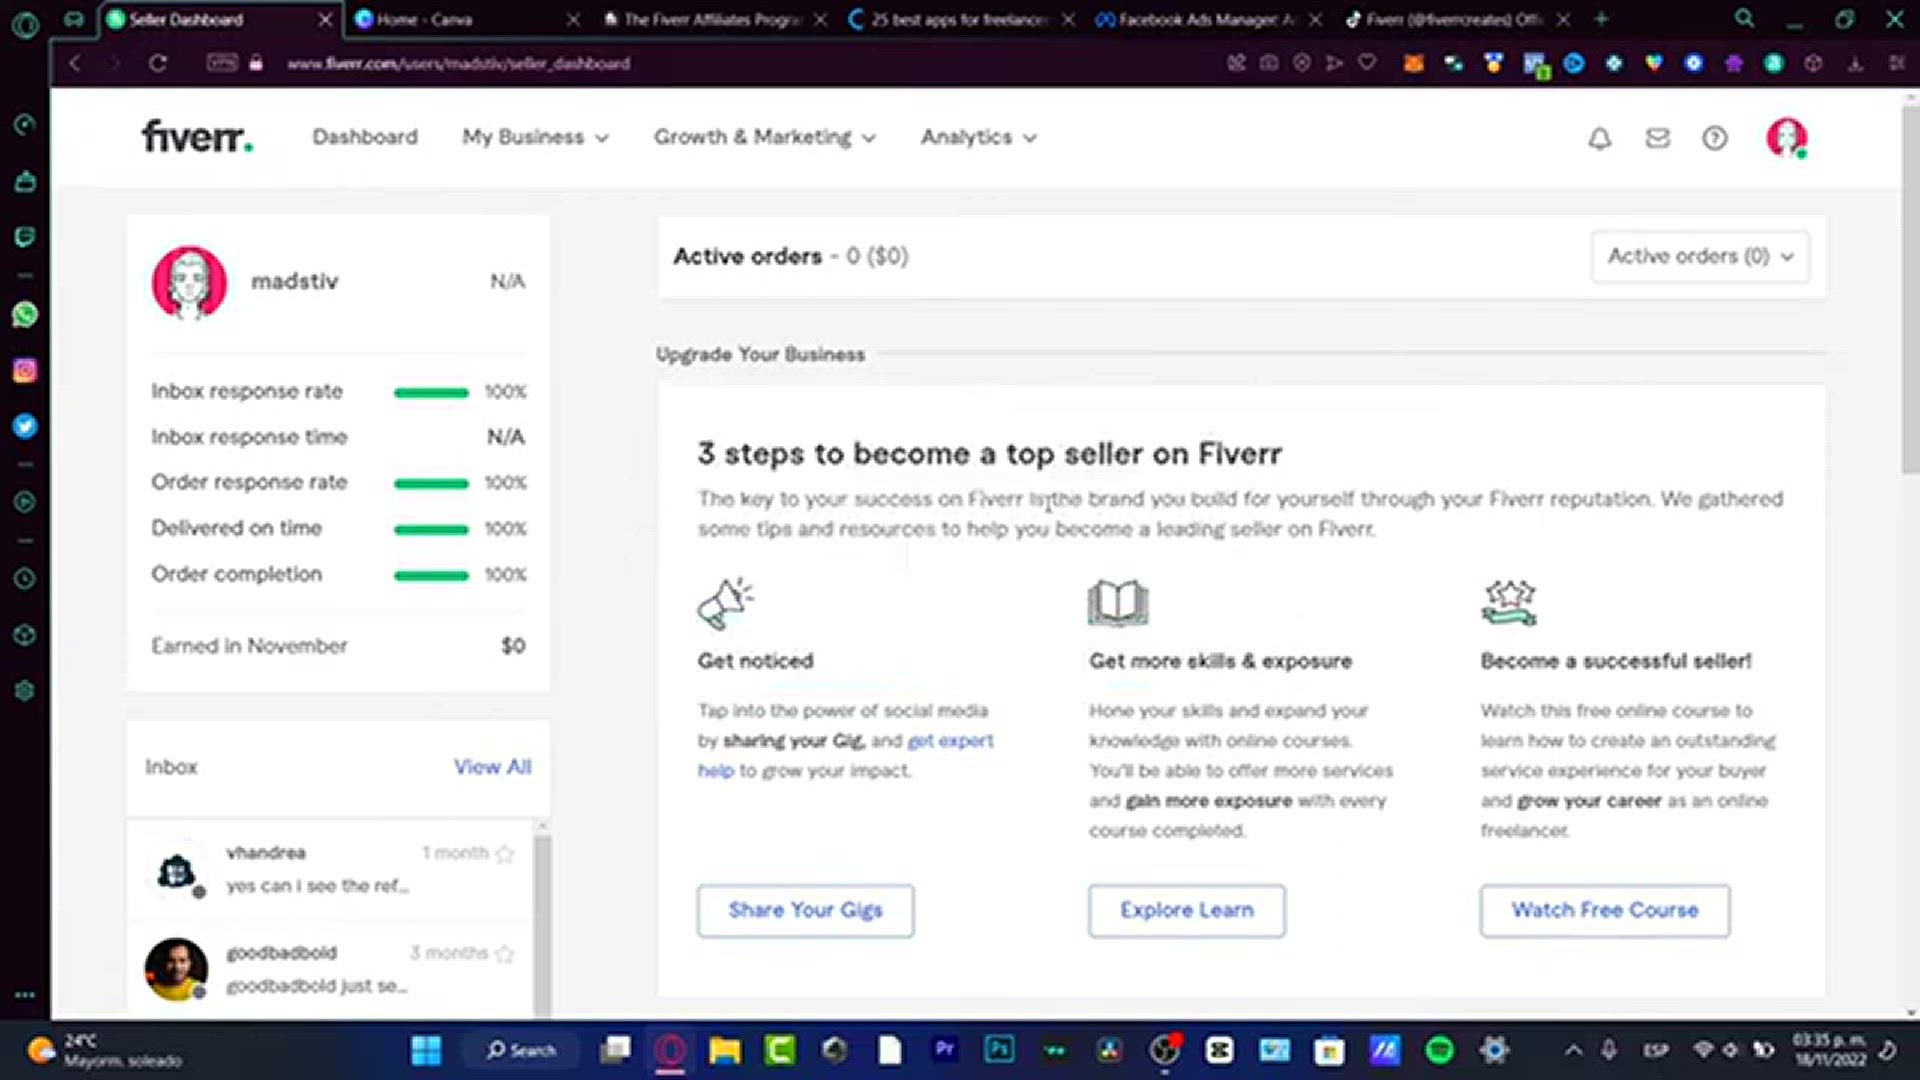The image size is (1920, 1080).
Task: Switch to Fiverr Affiliates Program tab
Action: [x=712, y=19]
